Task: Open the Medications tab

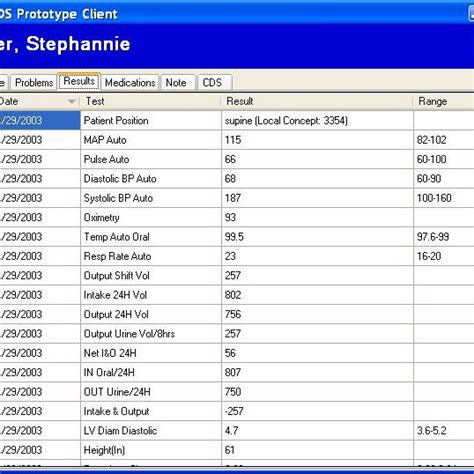Action: click(130, 82)
